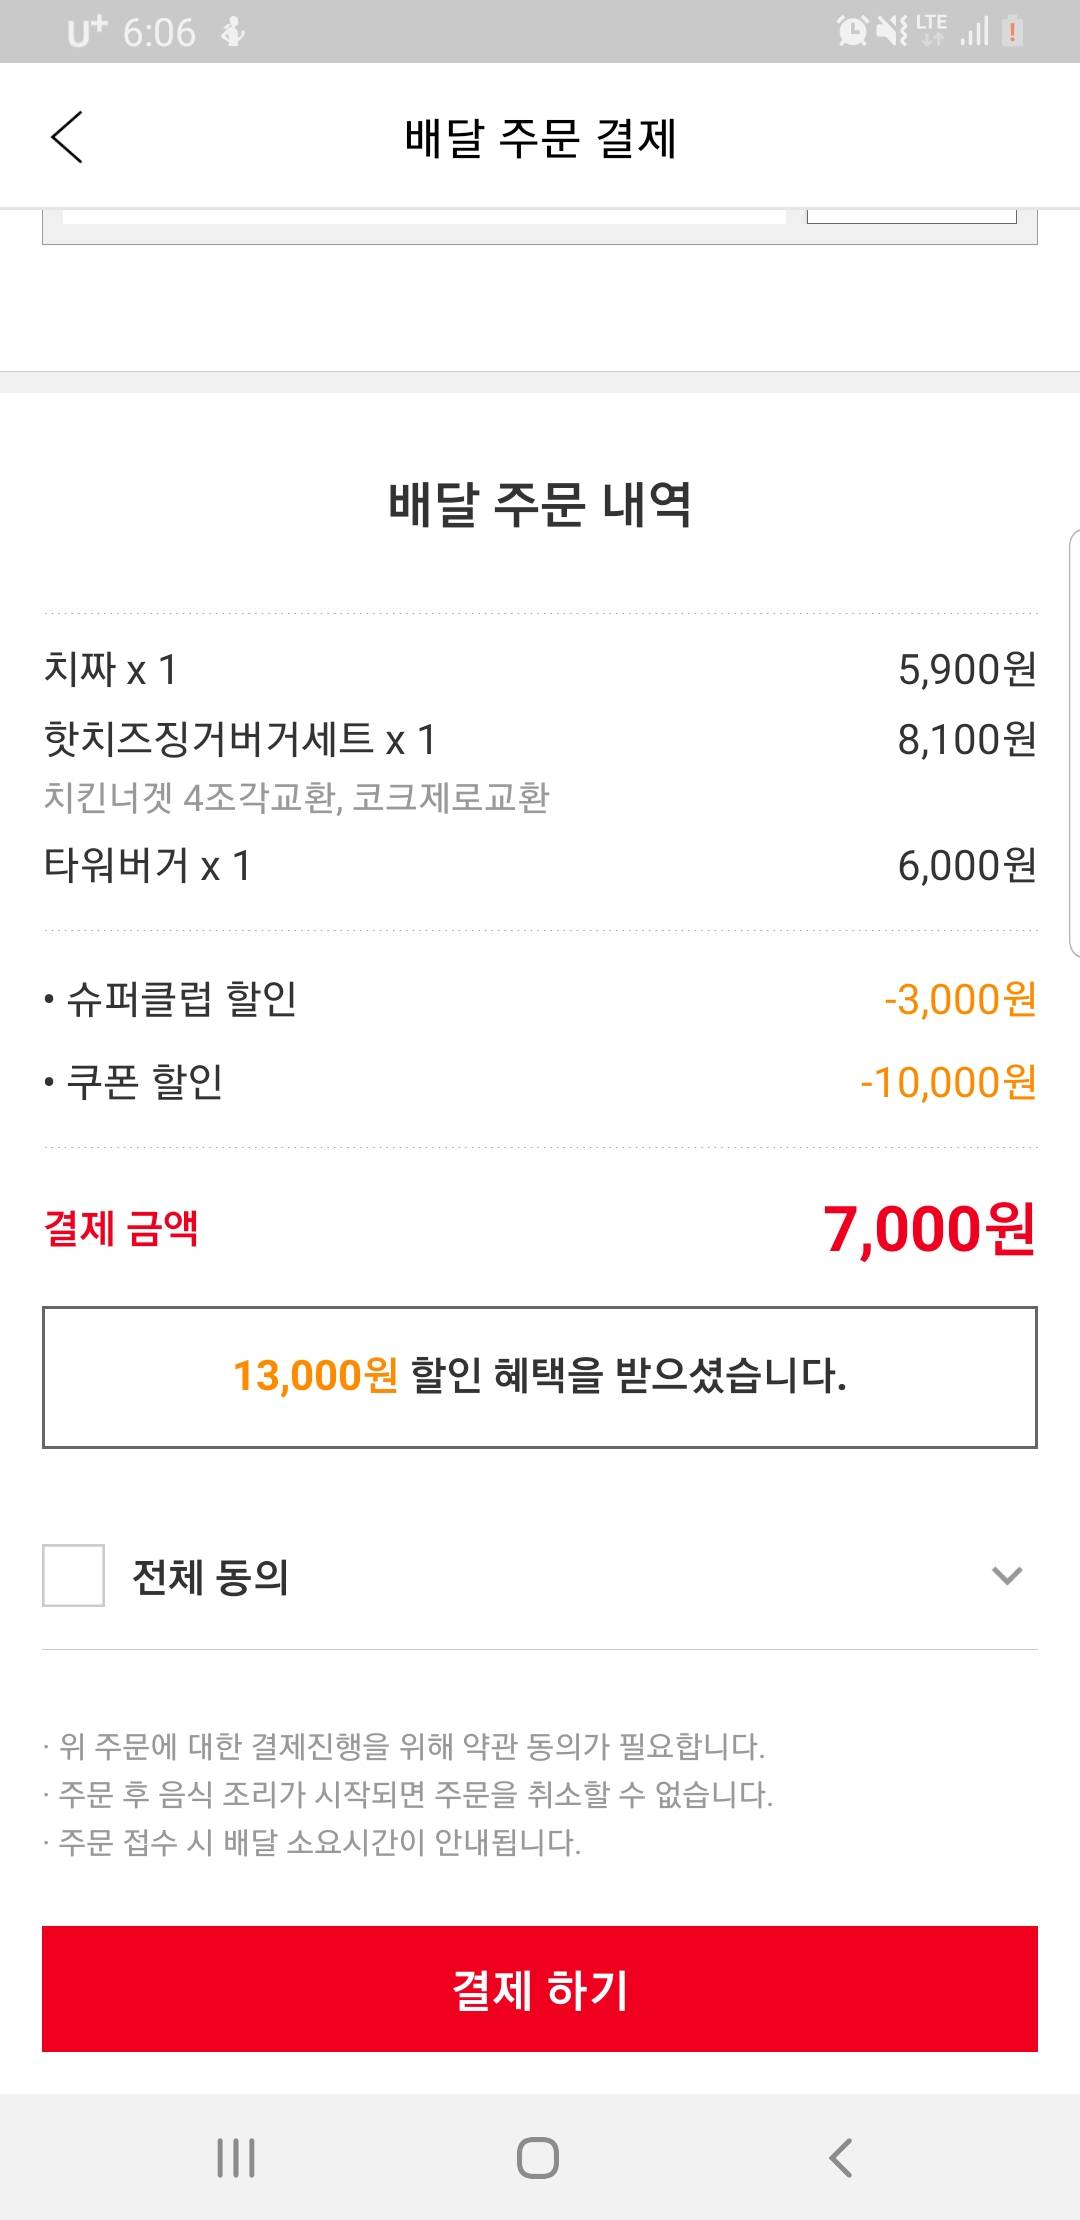Check the 전체 동의 checkbox
The height and width of the screenshot is (2220, 1080).
pyautogui.click(x=73, y=1575)
